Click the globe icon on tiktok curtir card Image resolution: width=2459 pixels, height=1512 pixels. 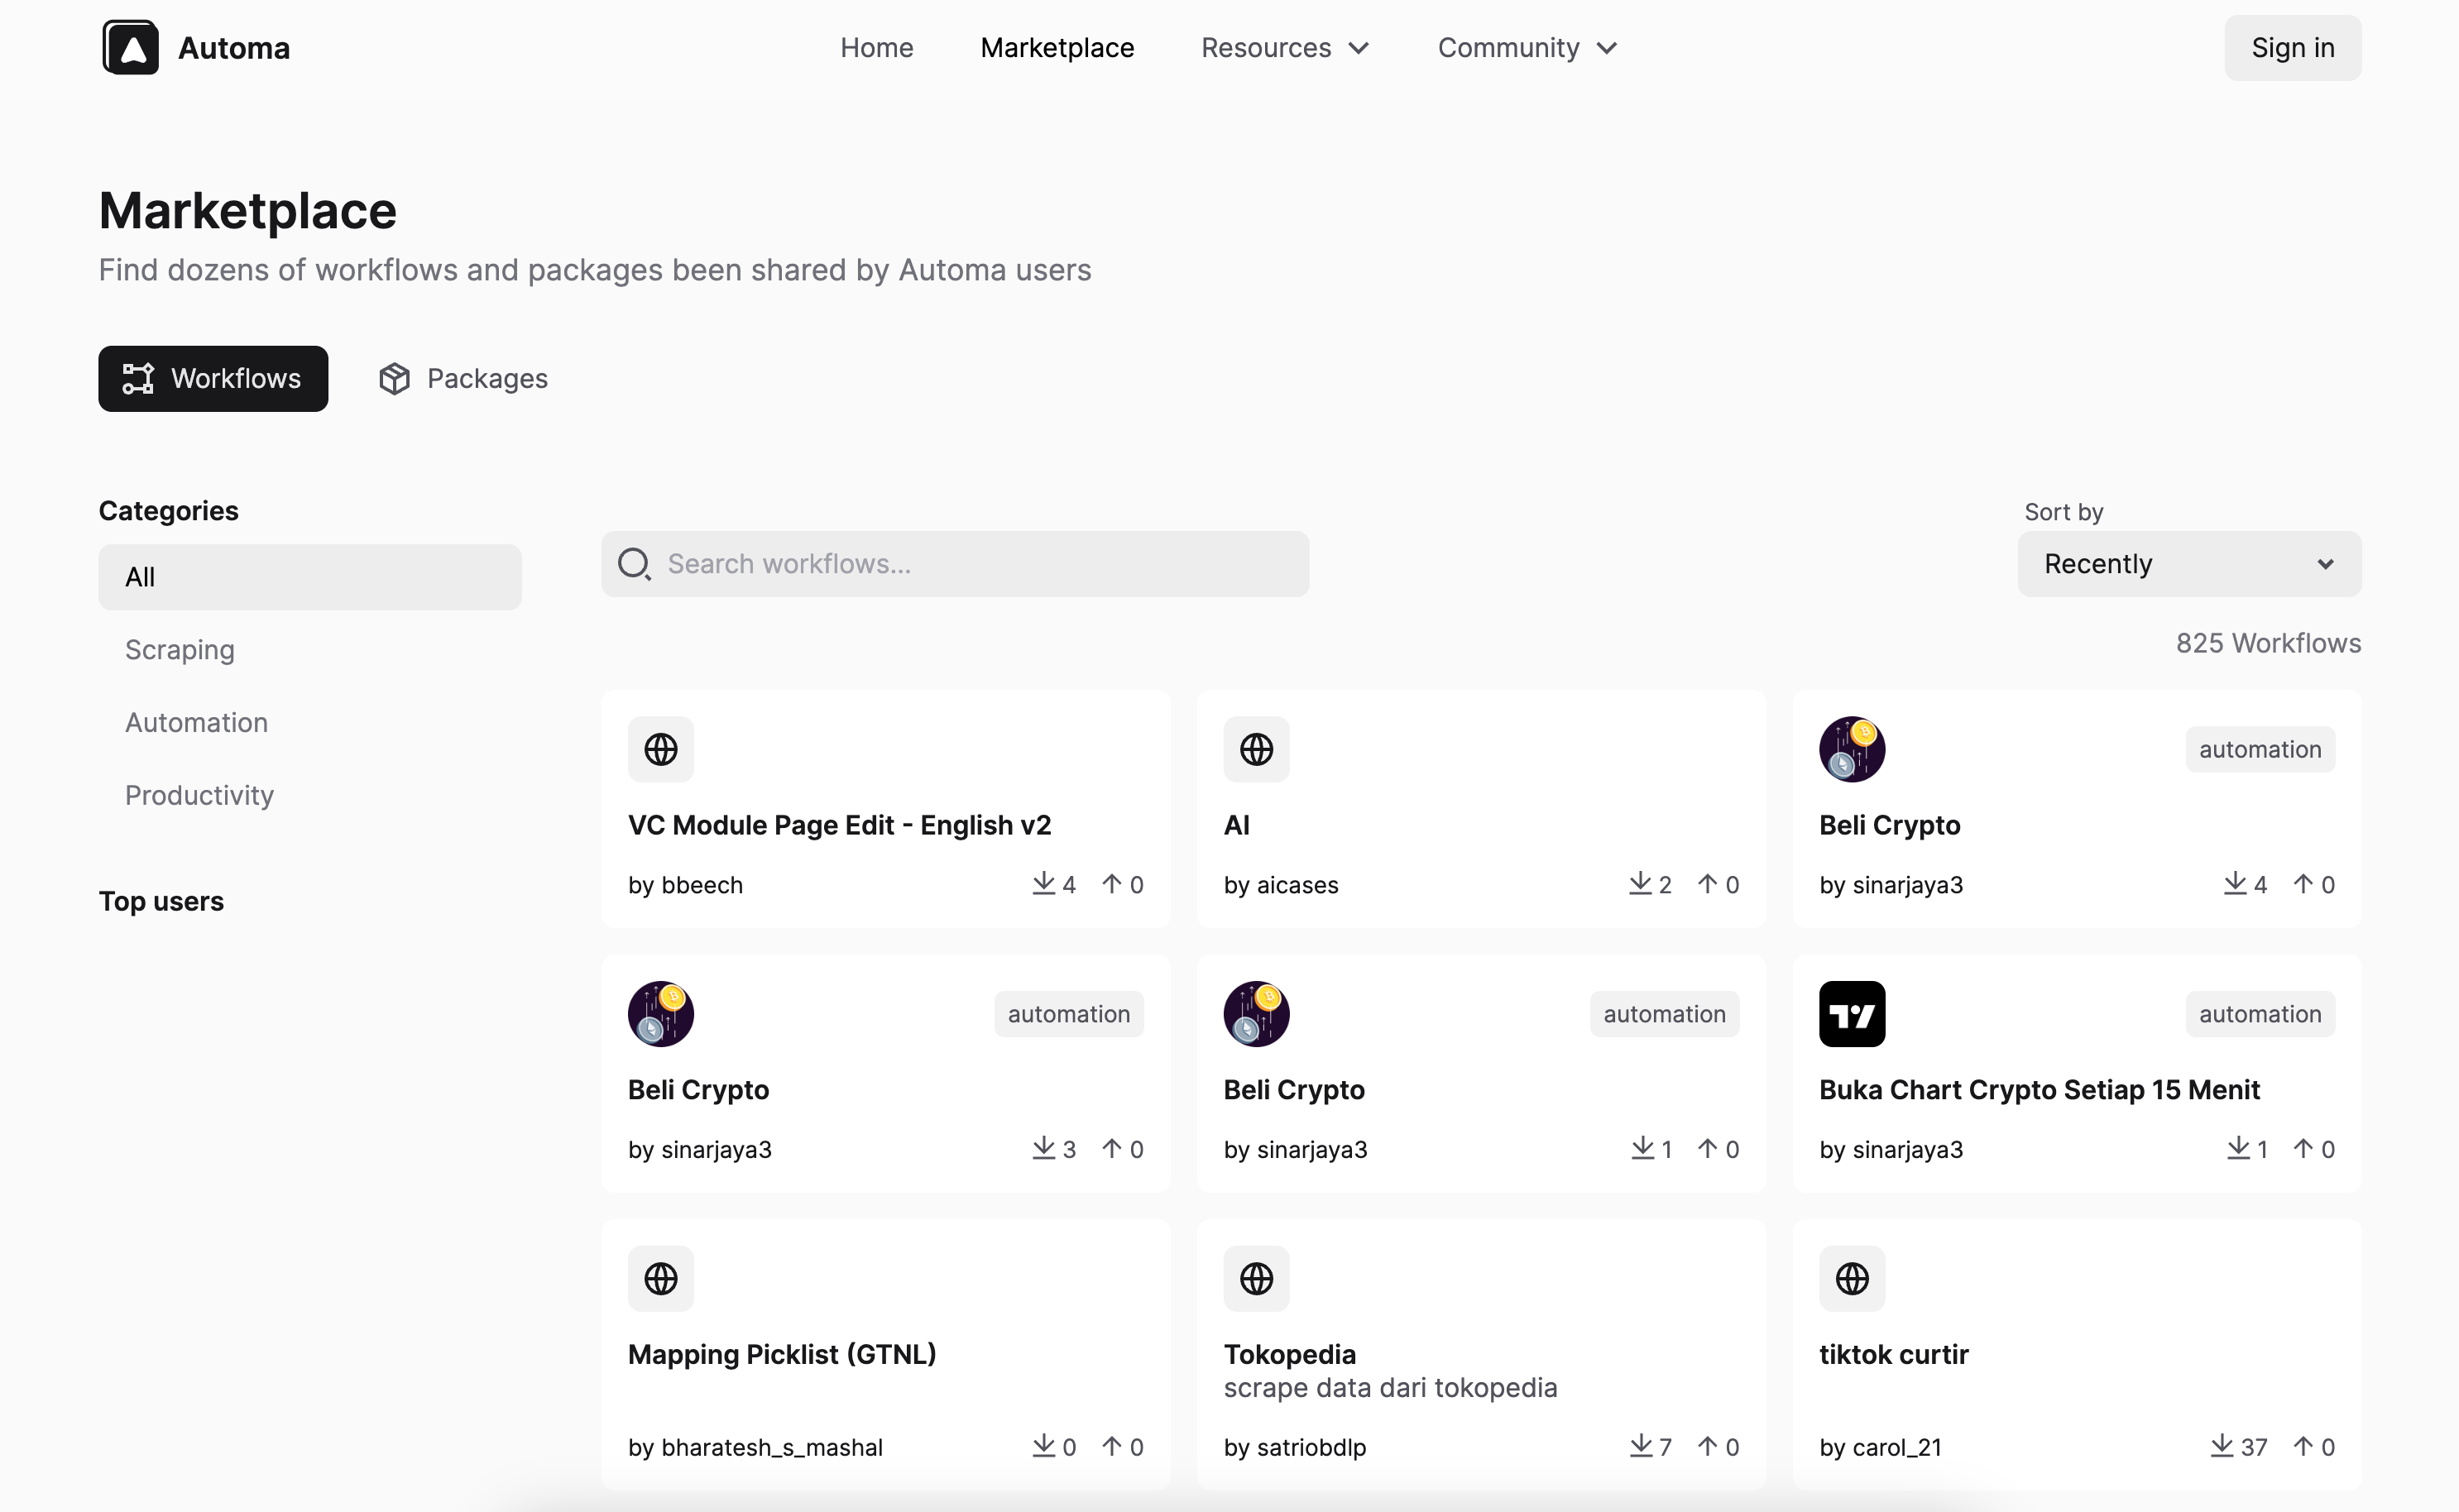pyautogui.click(x=1851, y=1278)
